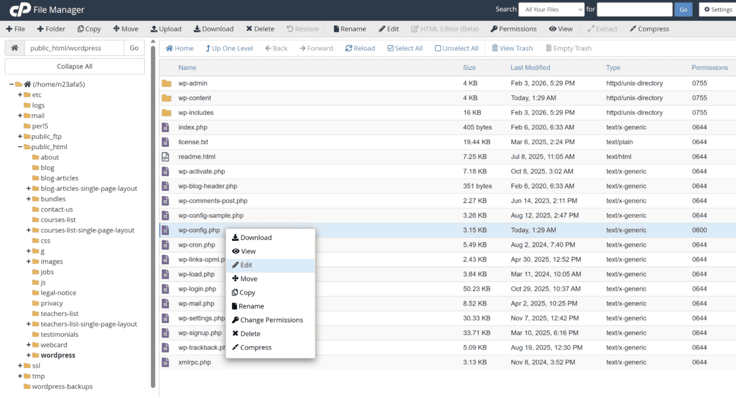Select wordpress-backups in folder tree
The height and width of the screenshot is (398, 736).
pos(62,387)
